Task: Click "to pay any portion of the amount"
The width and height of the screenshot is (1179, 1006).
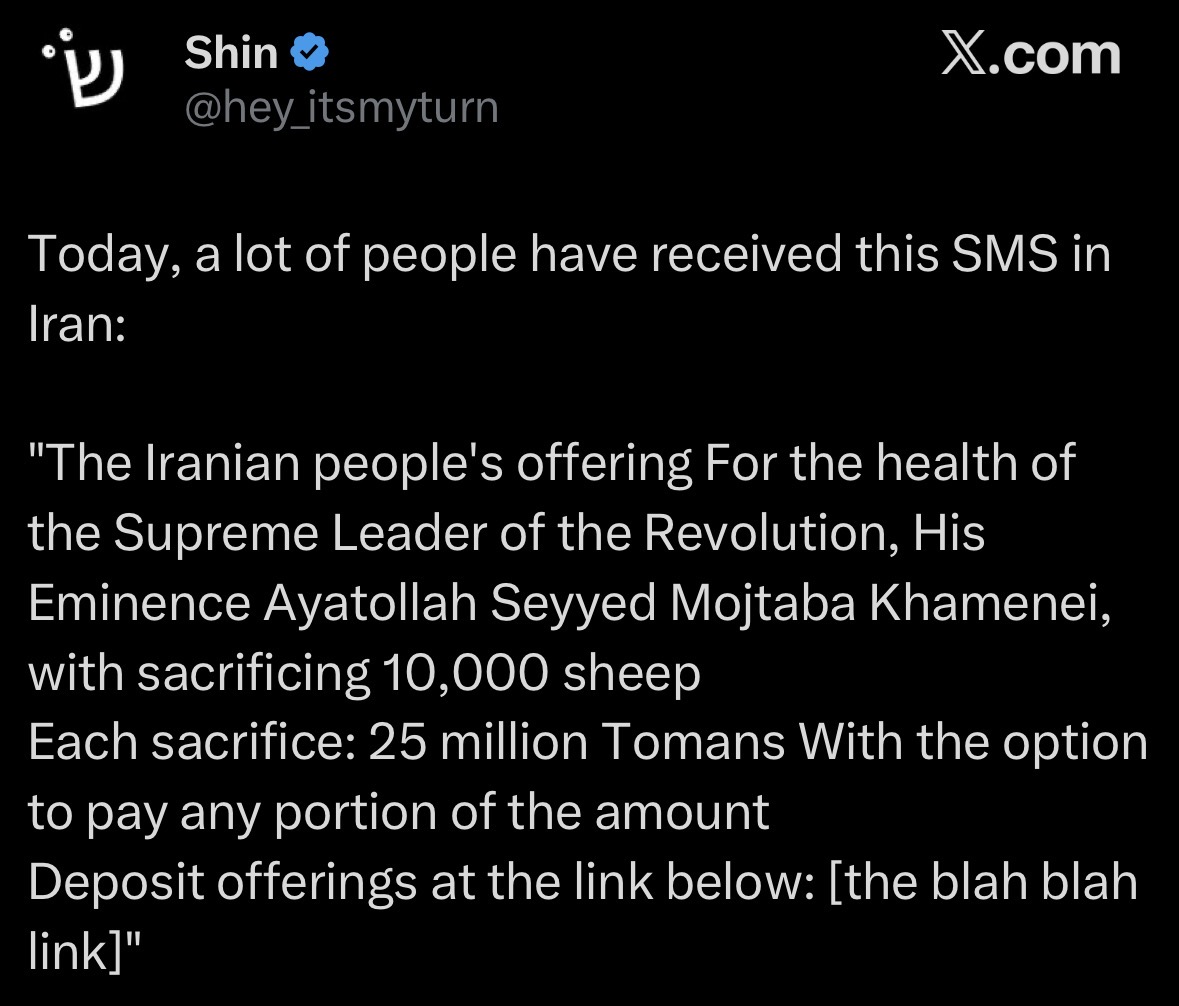Action: [x=399, y=813]
